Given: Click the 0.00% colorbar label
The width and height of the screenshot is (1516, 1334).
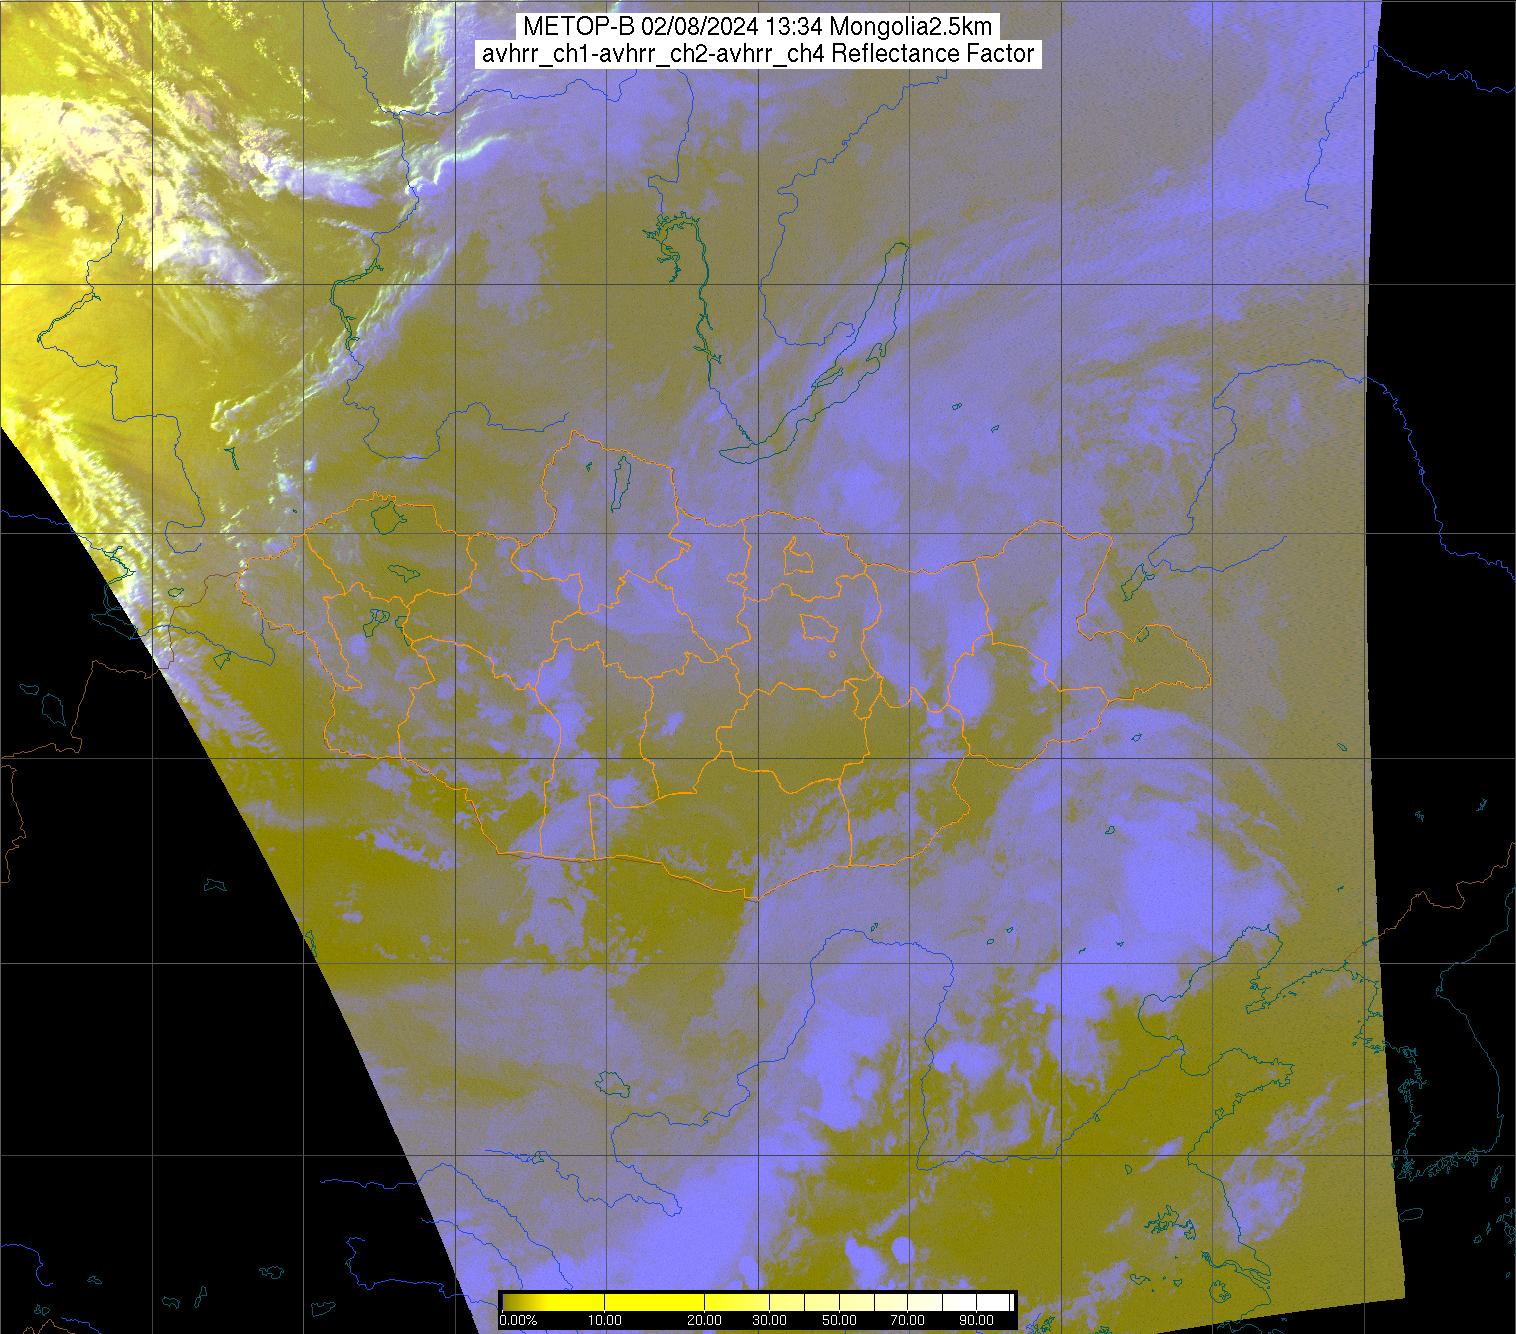Looking at the screenshot, I should 519,1320.
